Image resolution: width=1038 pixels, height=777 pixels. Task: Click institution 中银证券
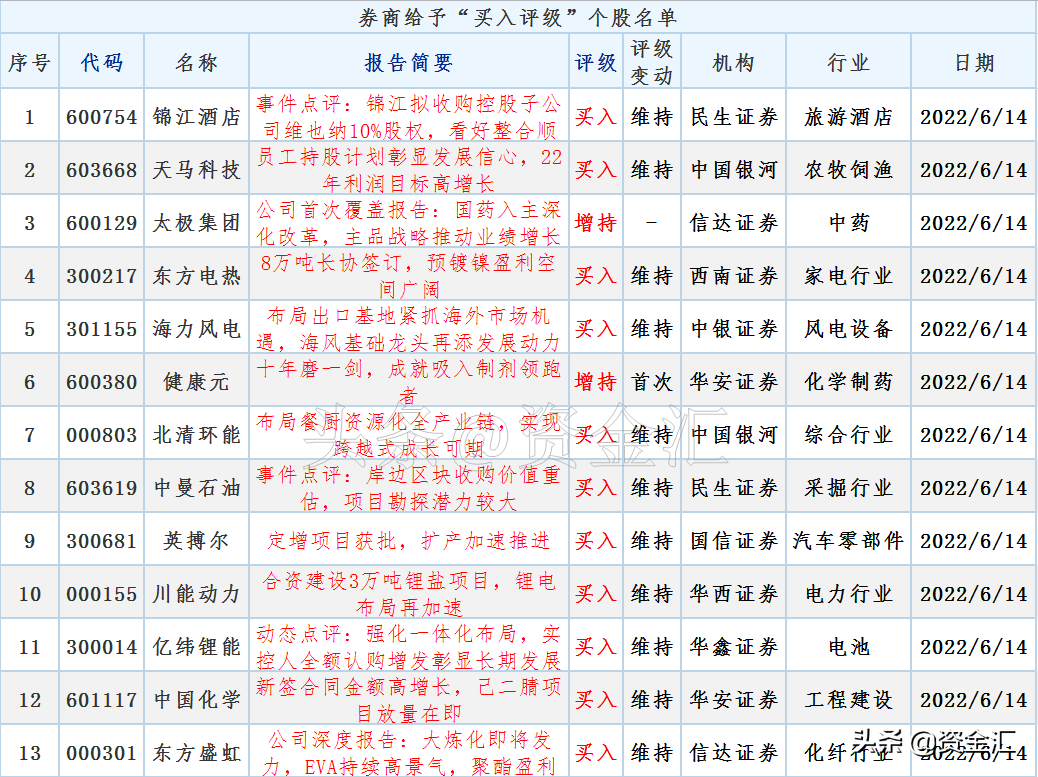click(733, 329)
